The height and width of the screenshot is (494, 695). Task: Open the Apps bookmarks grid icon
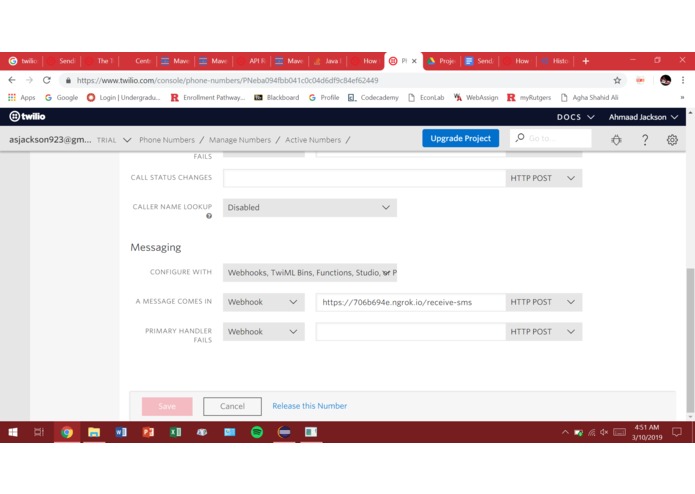tap(12, 97)
